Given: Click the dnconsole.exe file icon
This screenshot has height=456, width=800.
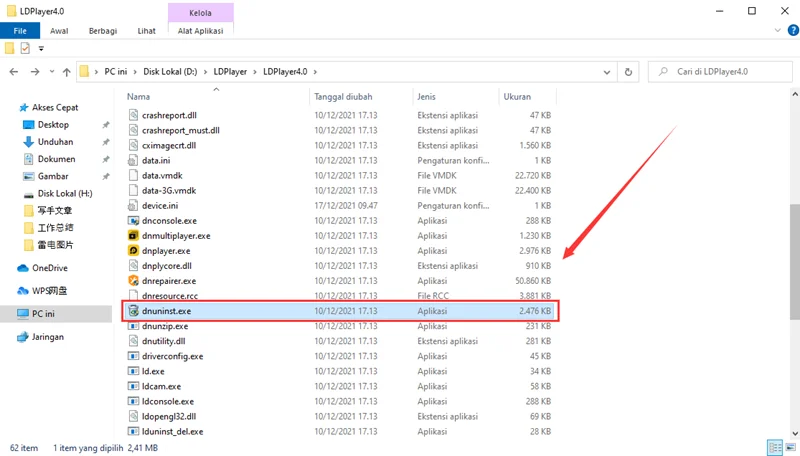Looking at the screenshot, I should (x=133, y=221).
